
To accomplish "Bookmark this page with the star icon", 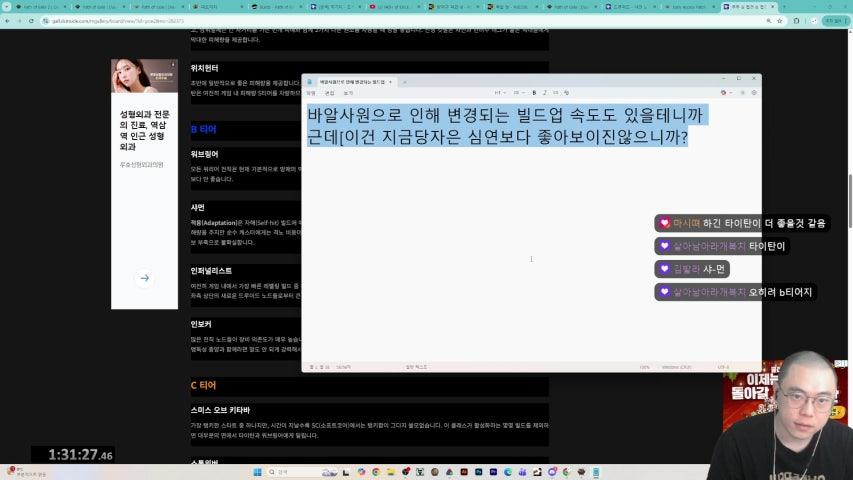I will point(780,21).
